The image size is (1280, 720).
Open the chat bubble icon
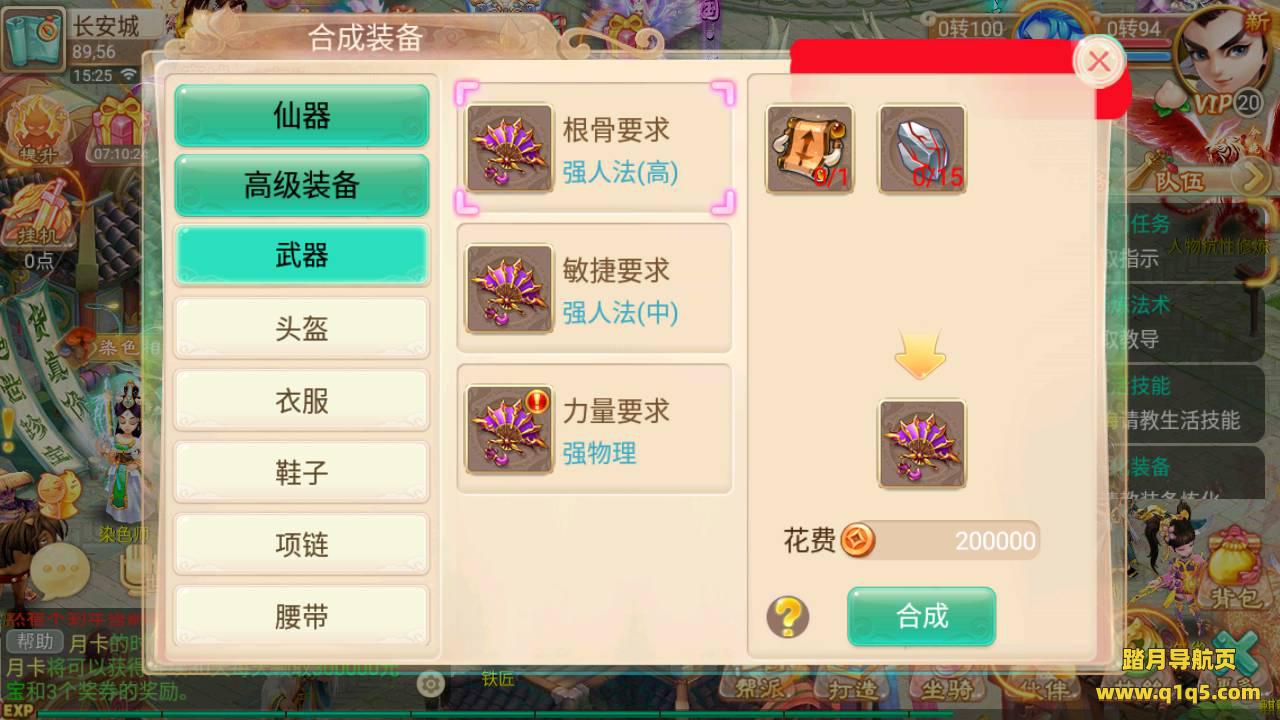point(60,570)
